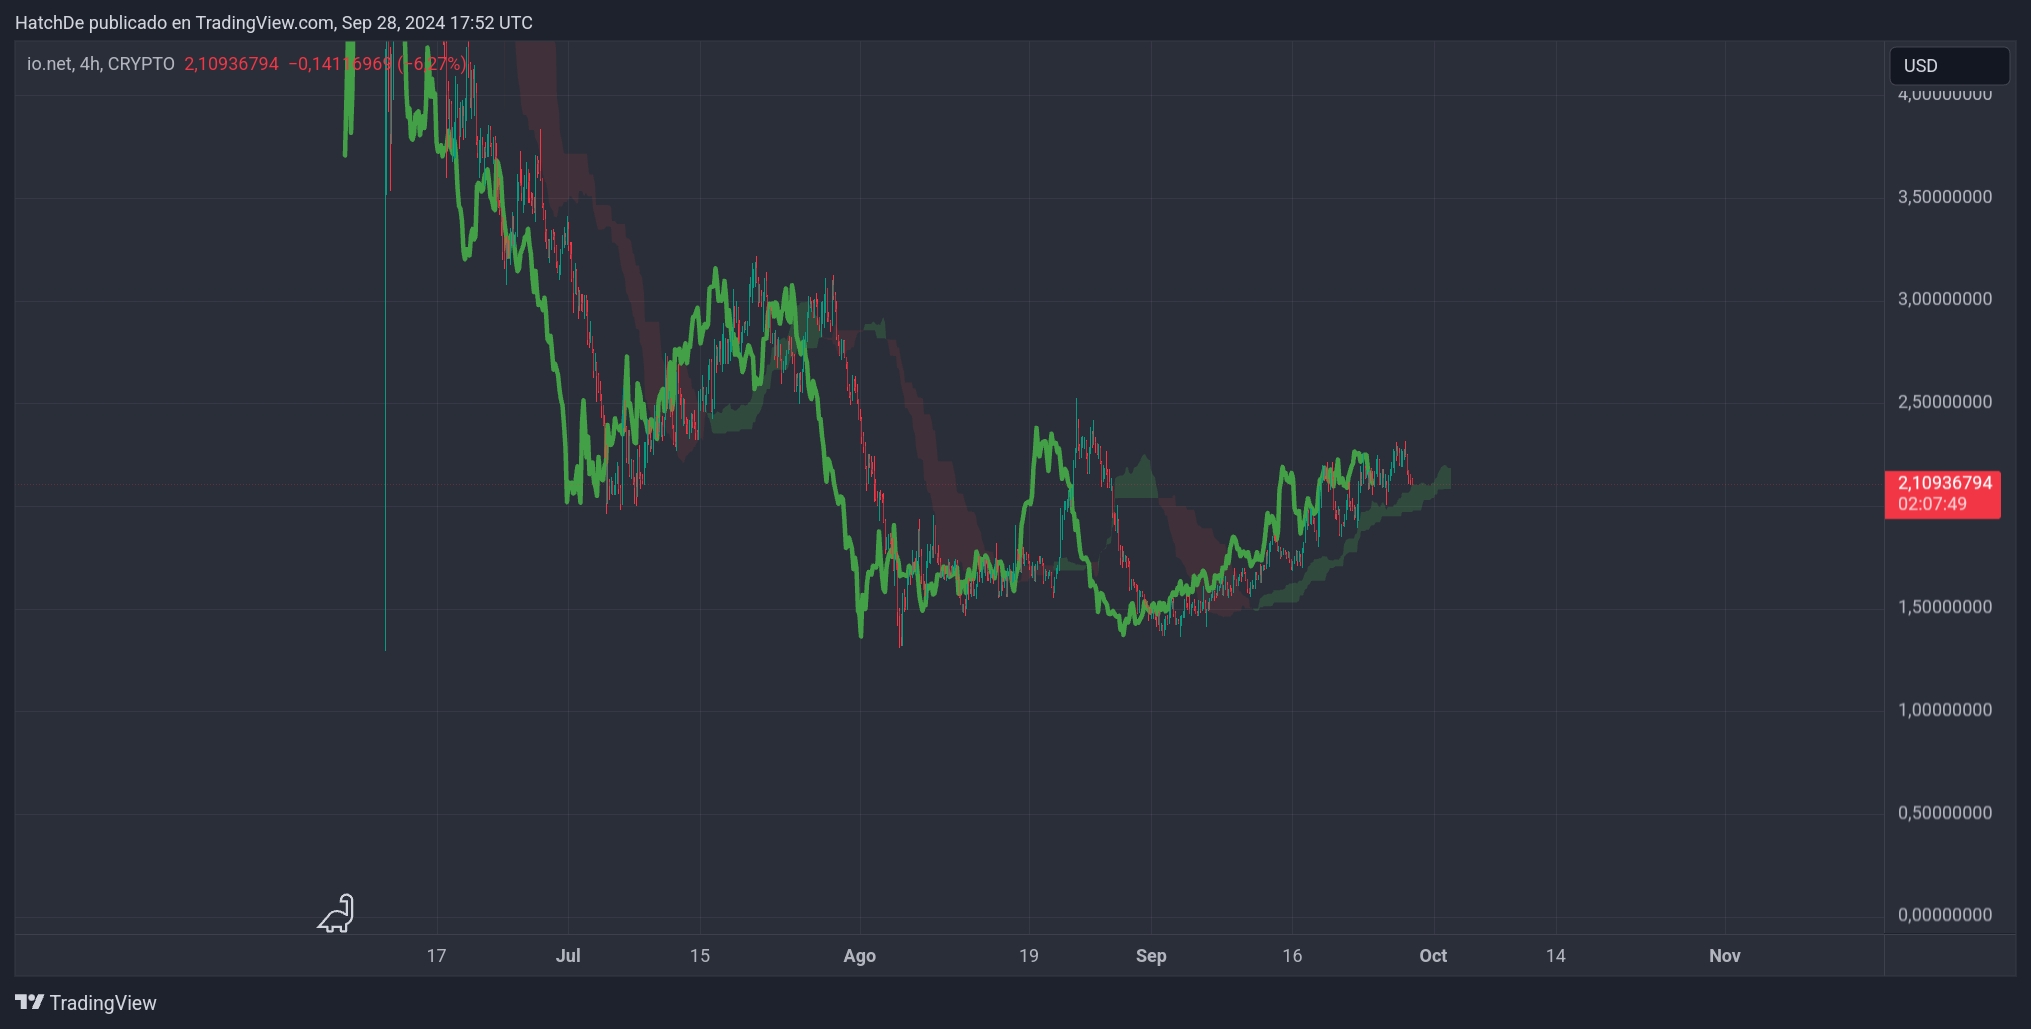This screenshot has width=2031, height=1029.
Task: Click the 0,00000000 price axis label
Action: point(1945,915)
